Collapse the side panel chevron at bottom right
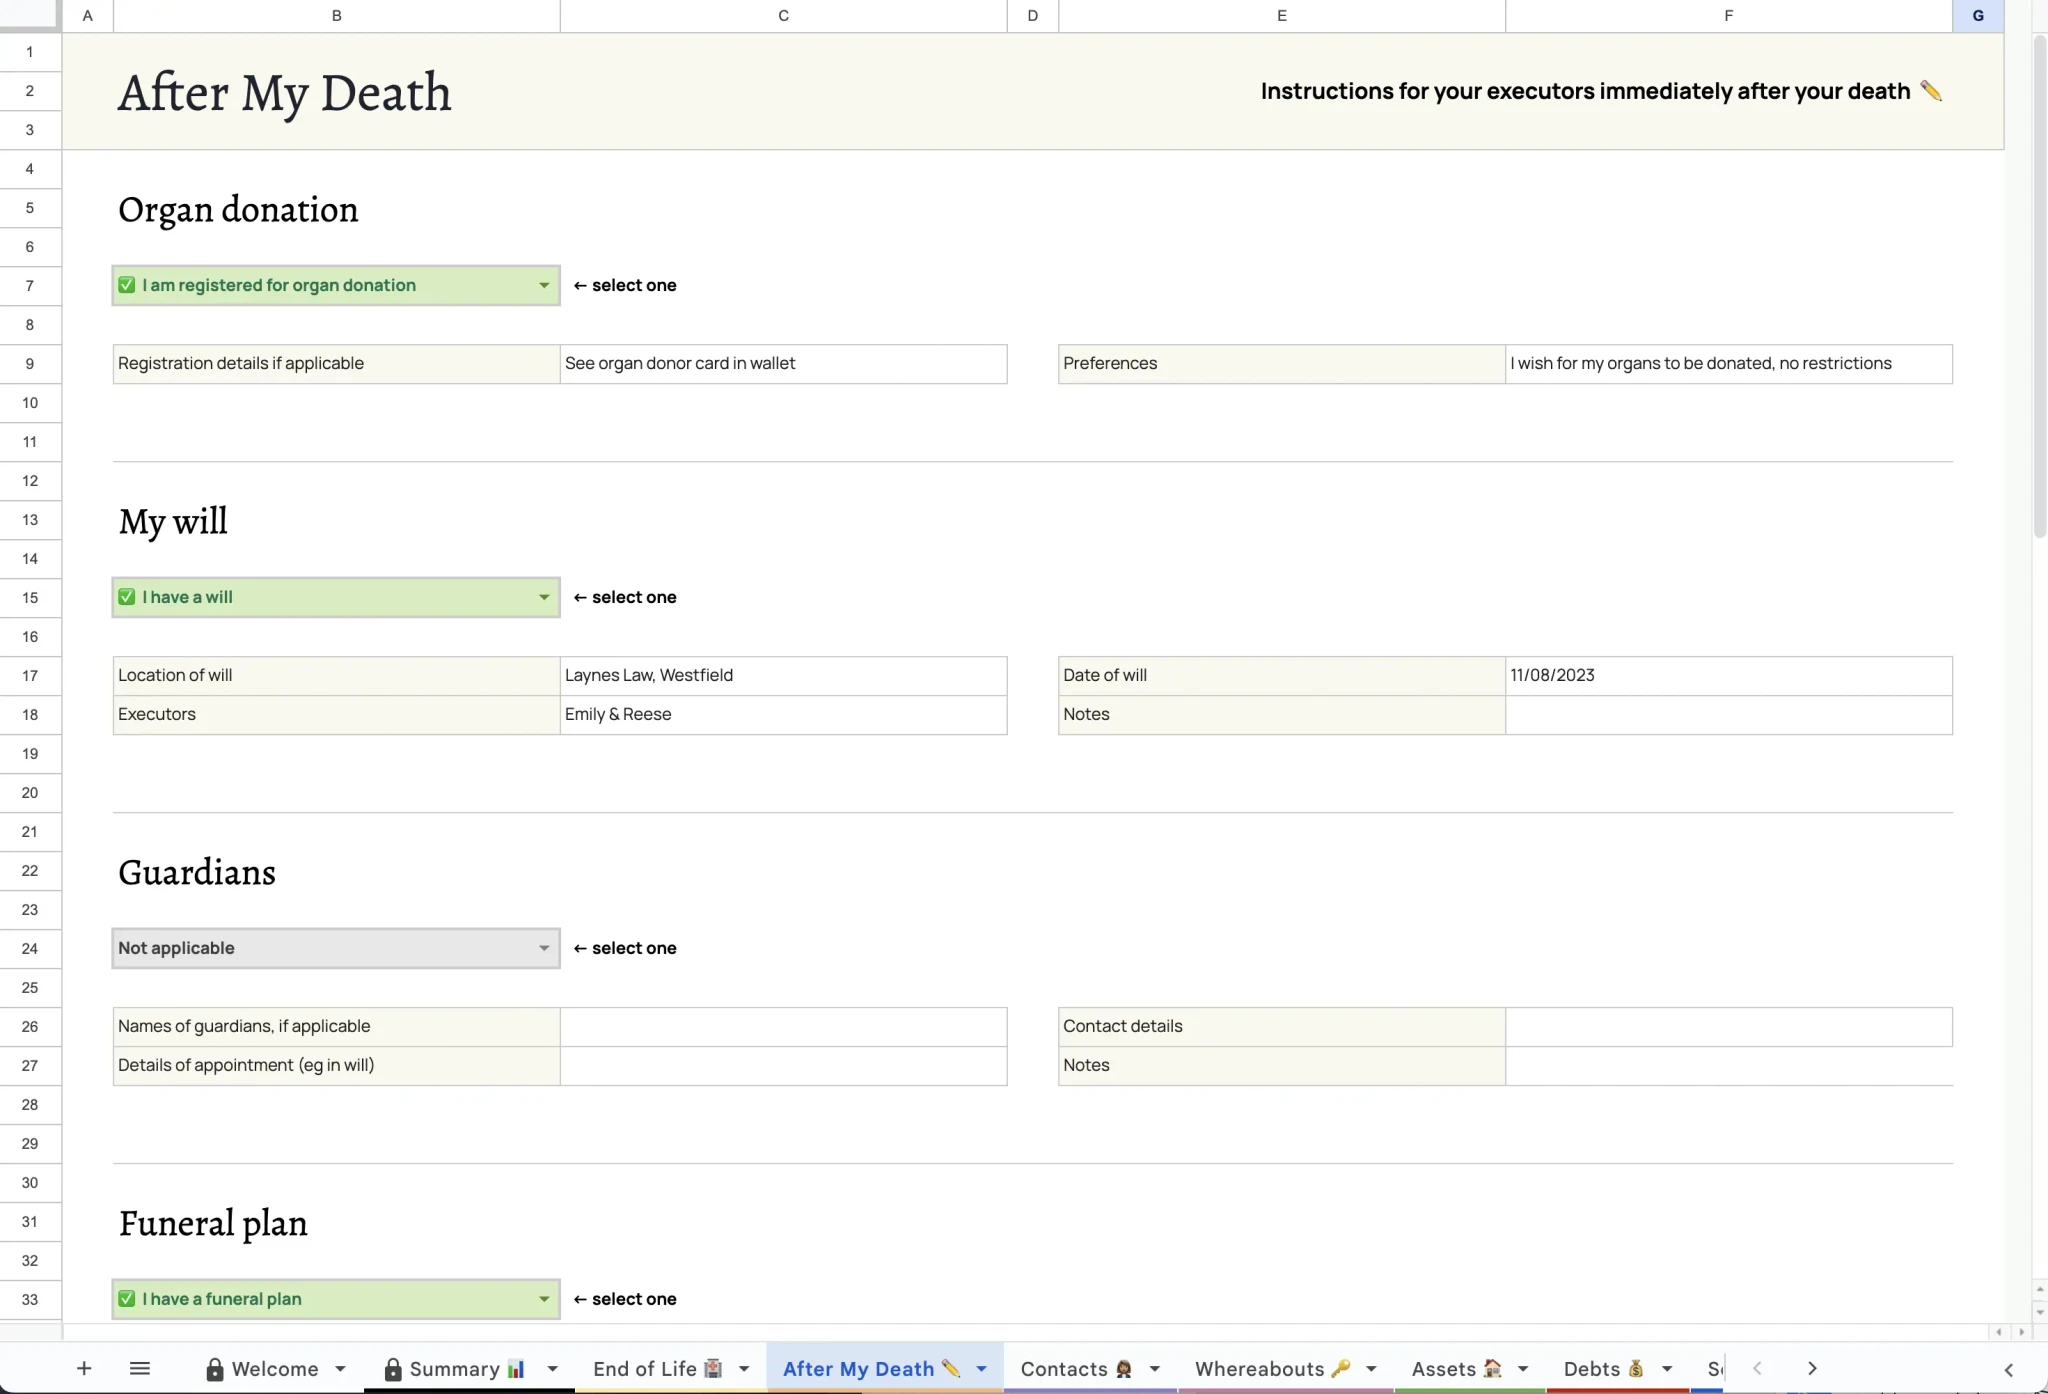The image size is (2048, 1394). 2009,1369
